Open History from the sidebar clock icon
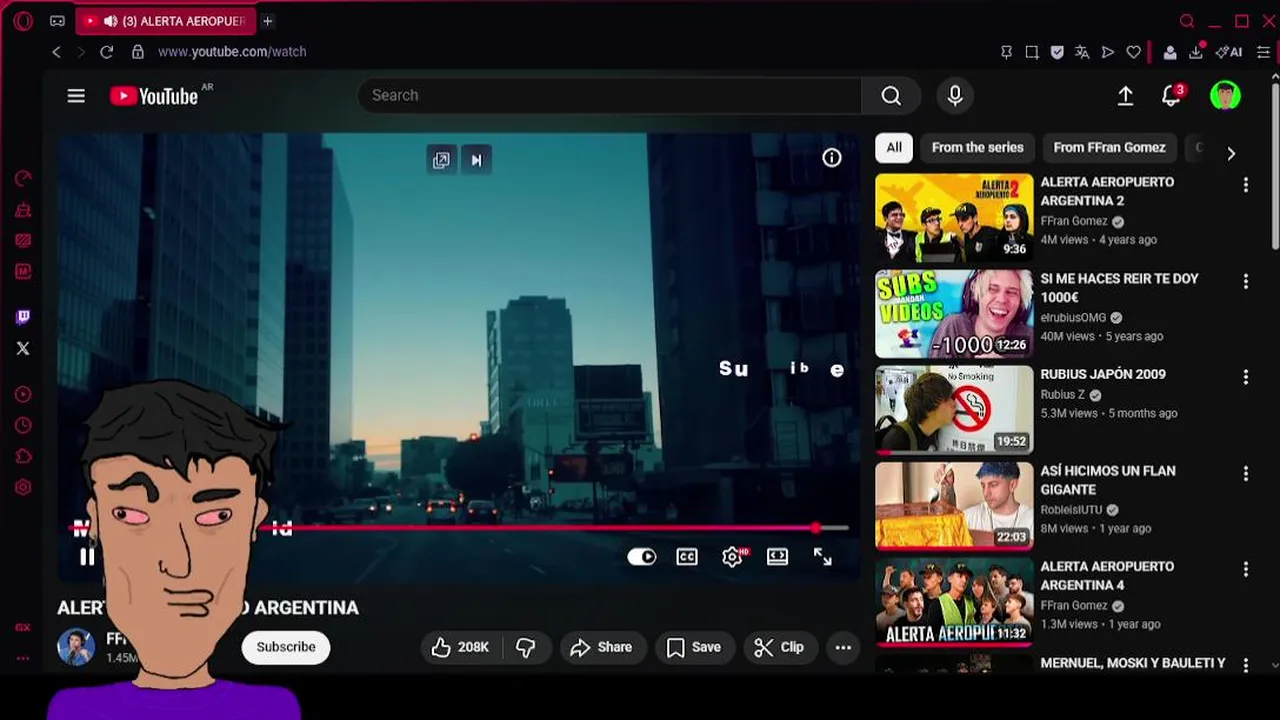The image size is (1280, 720). (23, 425)
